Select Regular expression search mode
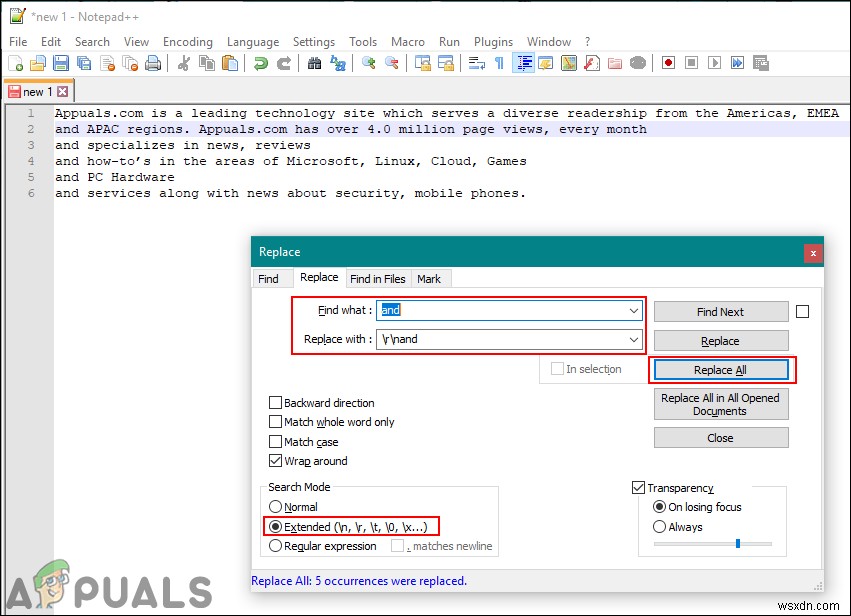 pyautogui.click(x=276, y=546)
